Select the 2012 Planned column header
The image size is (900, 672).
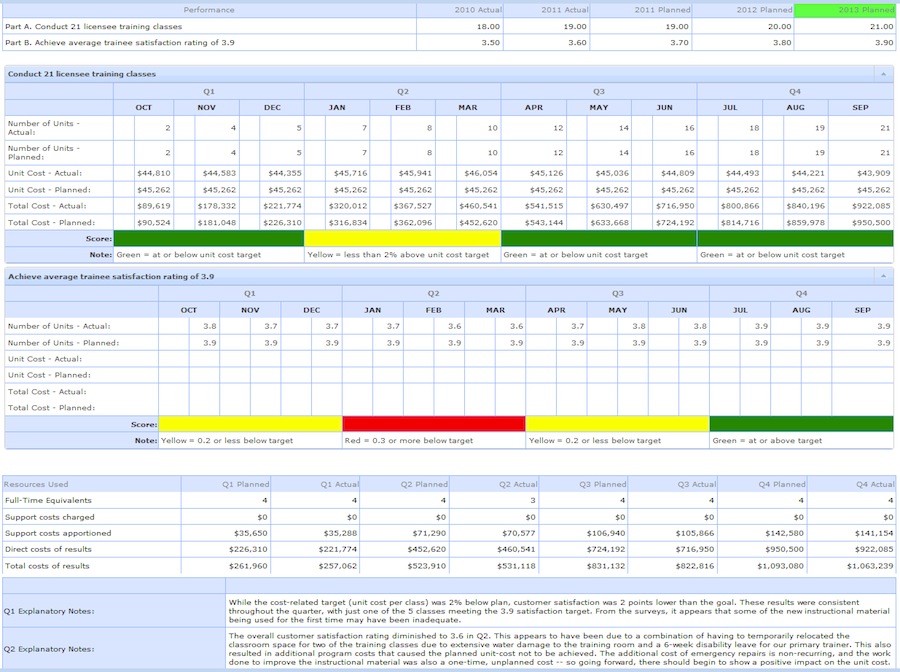pos(743,10)
